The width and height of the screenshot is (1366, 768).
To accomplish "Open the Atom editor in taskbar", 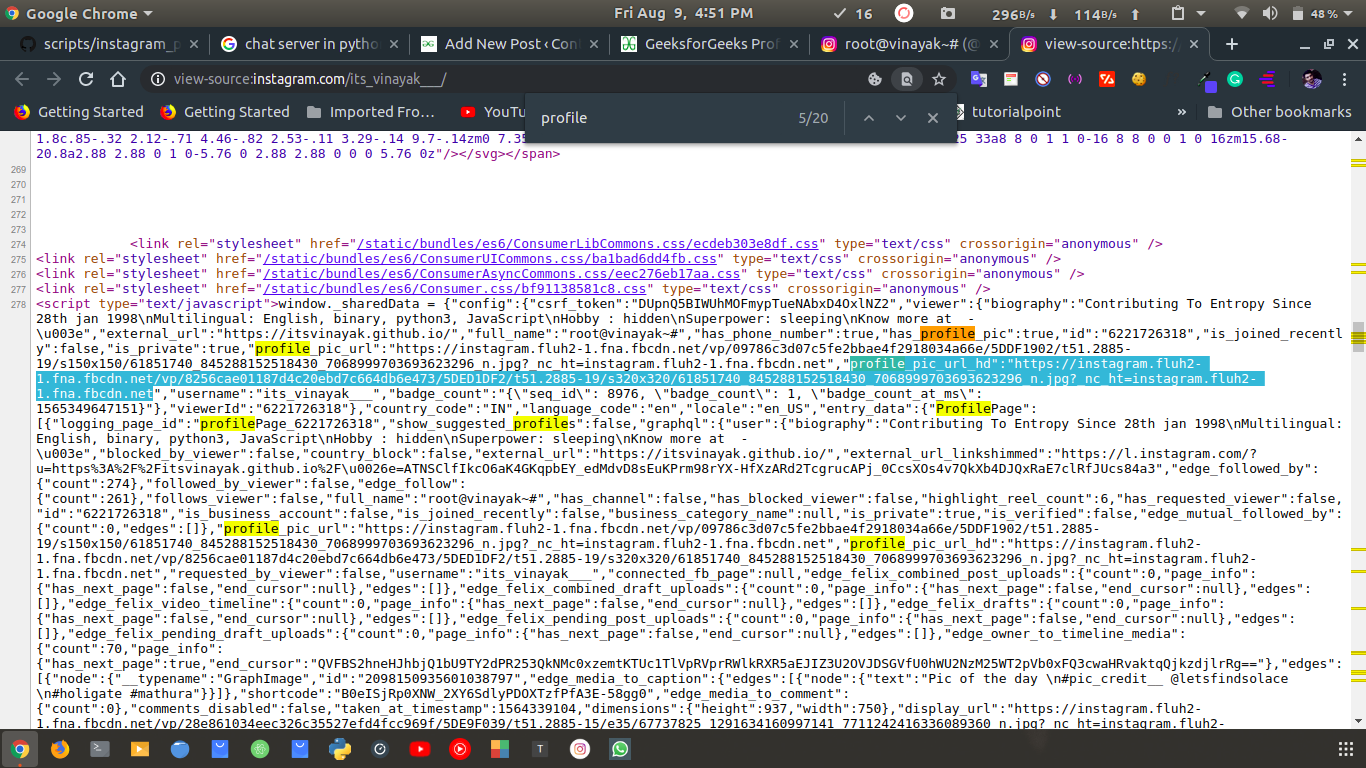I will [x=260, y=748].
